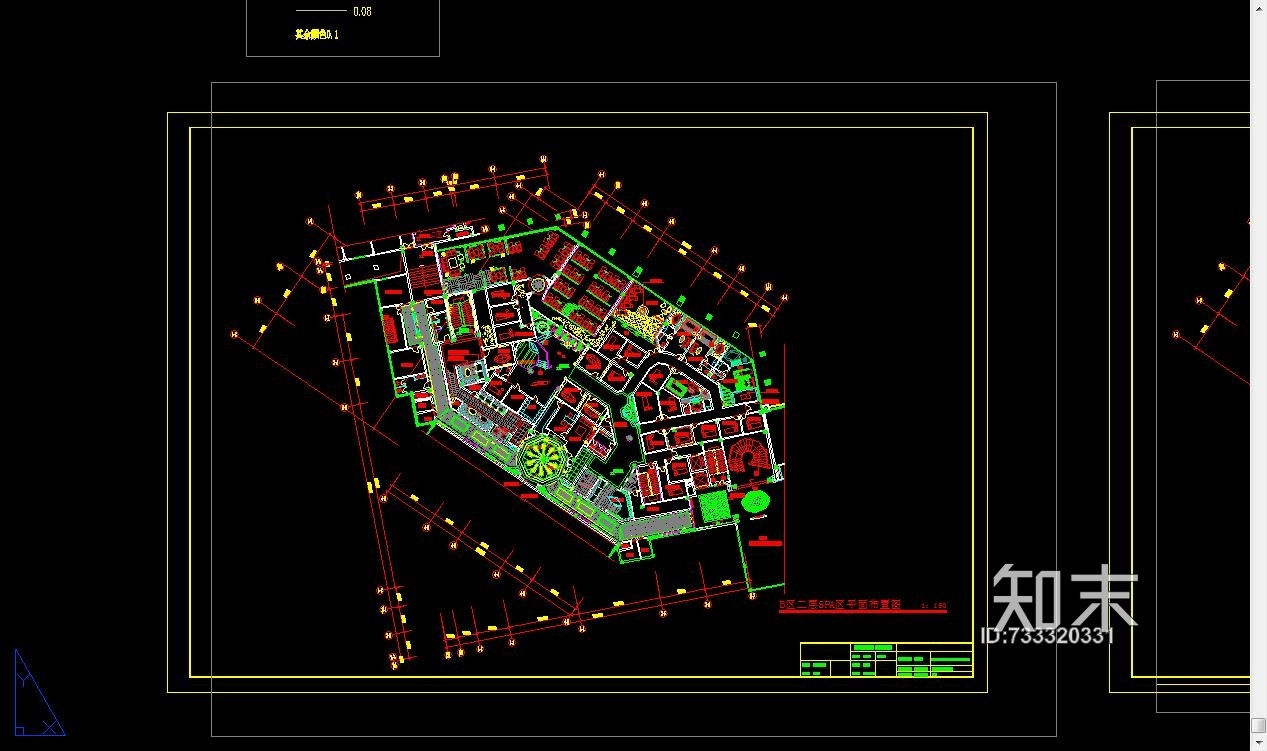Click the vertical scrollbar down arrow
Image resolution: width=1267 pixels, height=751 pixels.
1258,742
